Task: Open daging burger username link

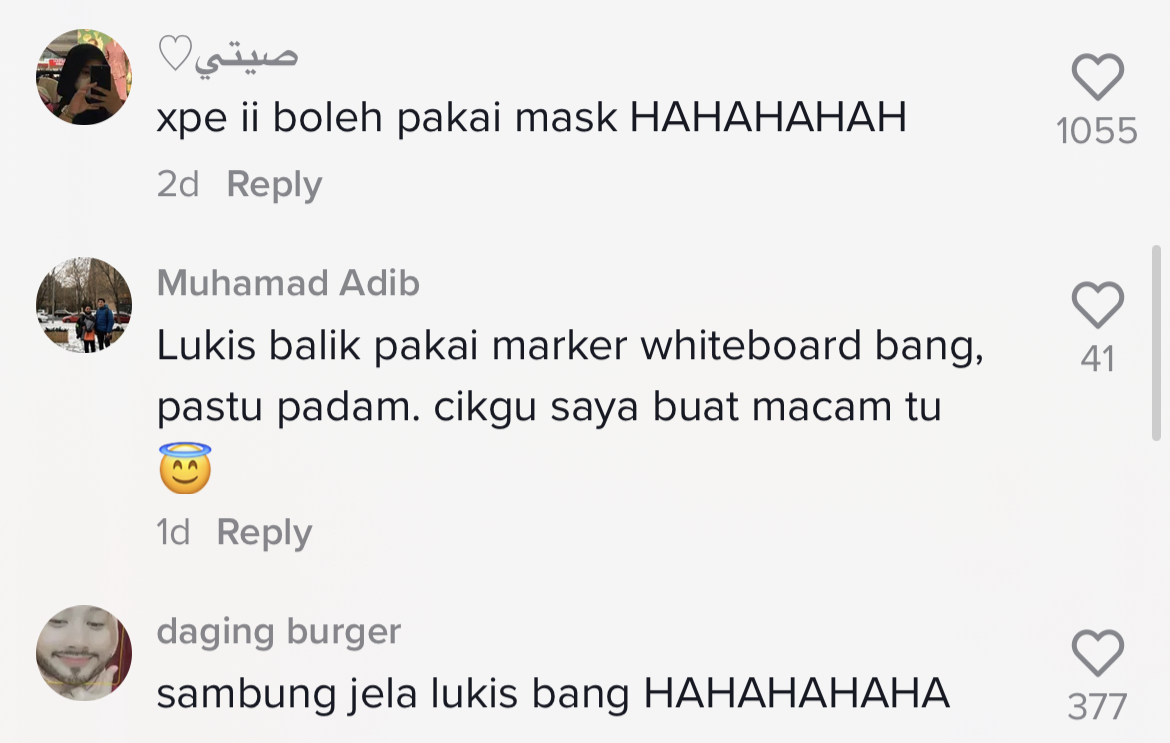Action: 278,632
